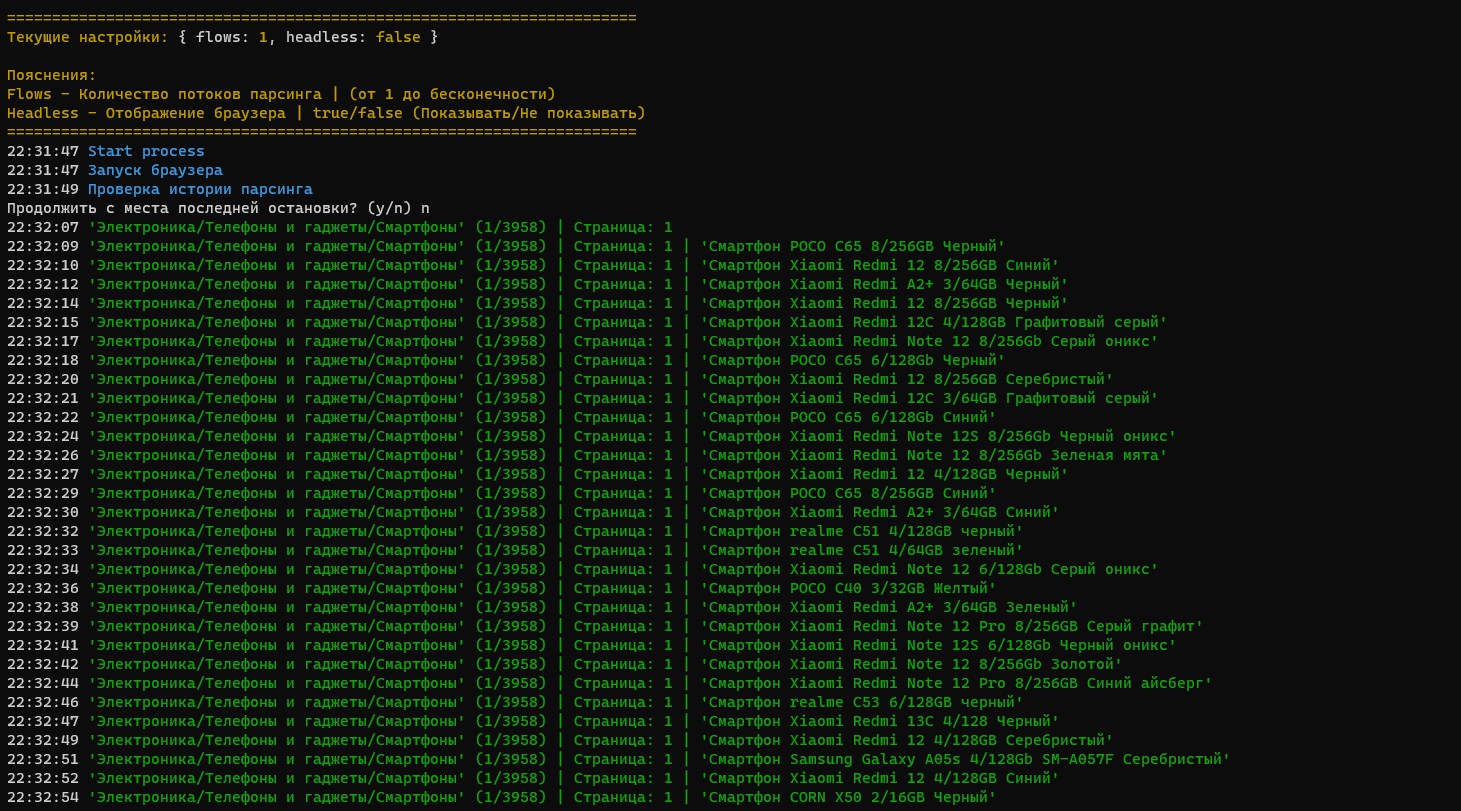Image resolution: width=1461 pixels, height=811 pixels.
Task: Select the 'headless: false' setting value
Action: [353, 37]
